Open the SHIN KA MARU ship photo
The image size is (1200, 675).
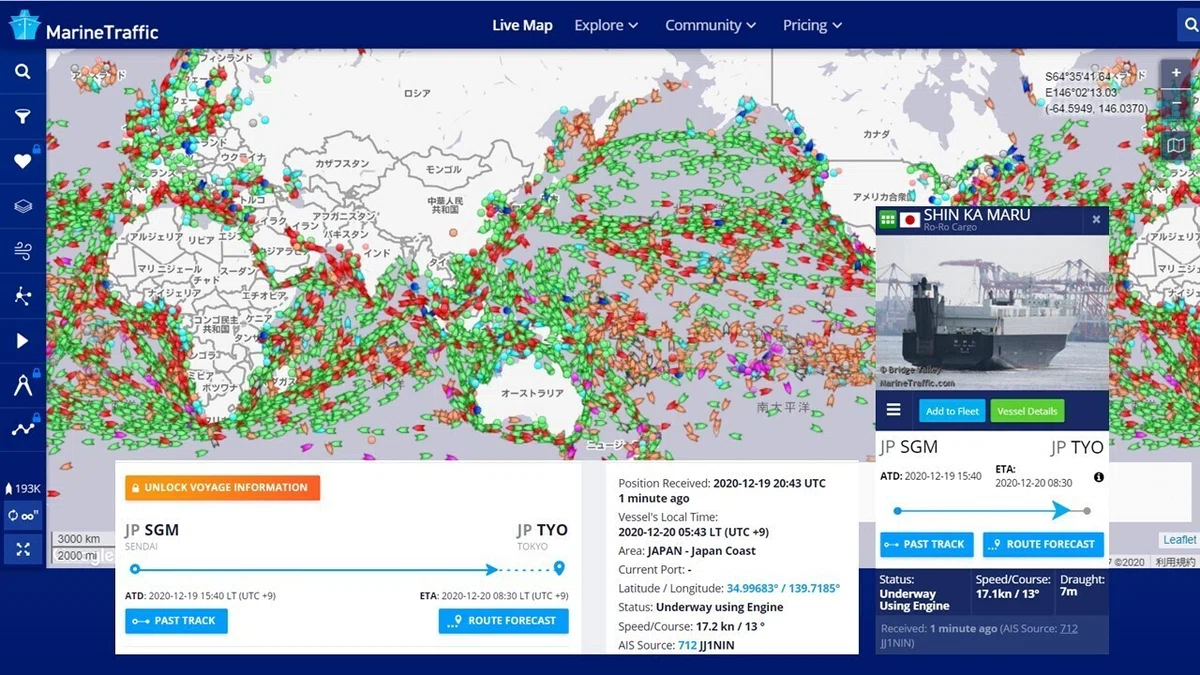[992, 312]
